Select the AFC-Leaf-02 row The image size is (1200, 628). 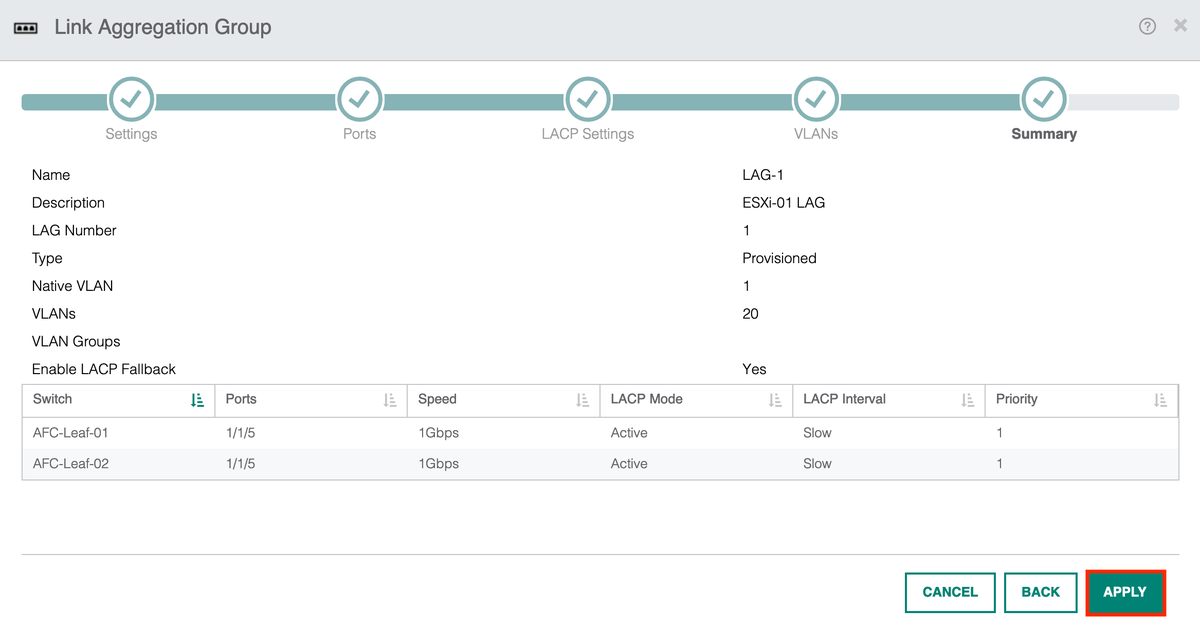[400, 463]
